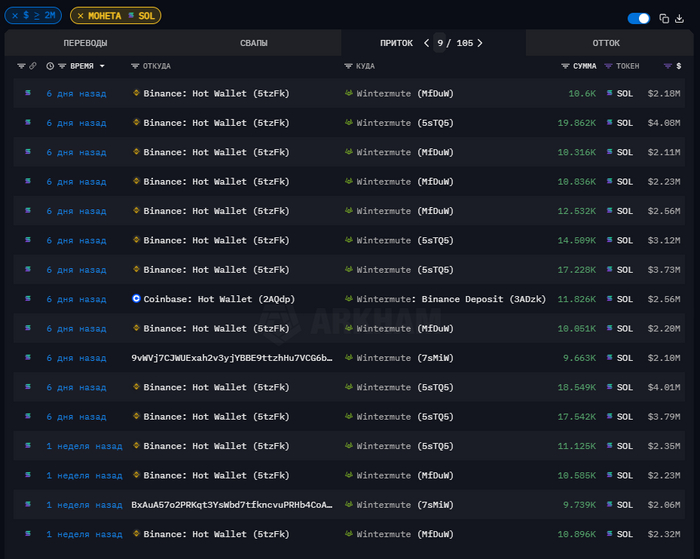
Task: Click '1 неделя назад' on 11.125K row
Action: [x=84, y=446]
